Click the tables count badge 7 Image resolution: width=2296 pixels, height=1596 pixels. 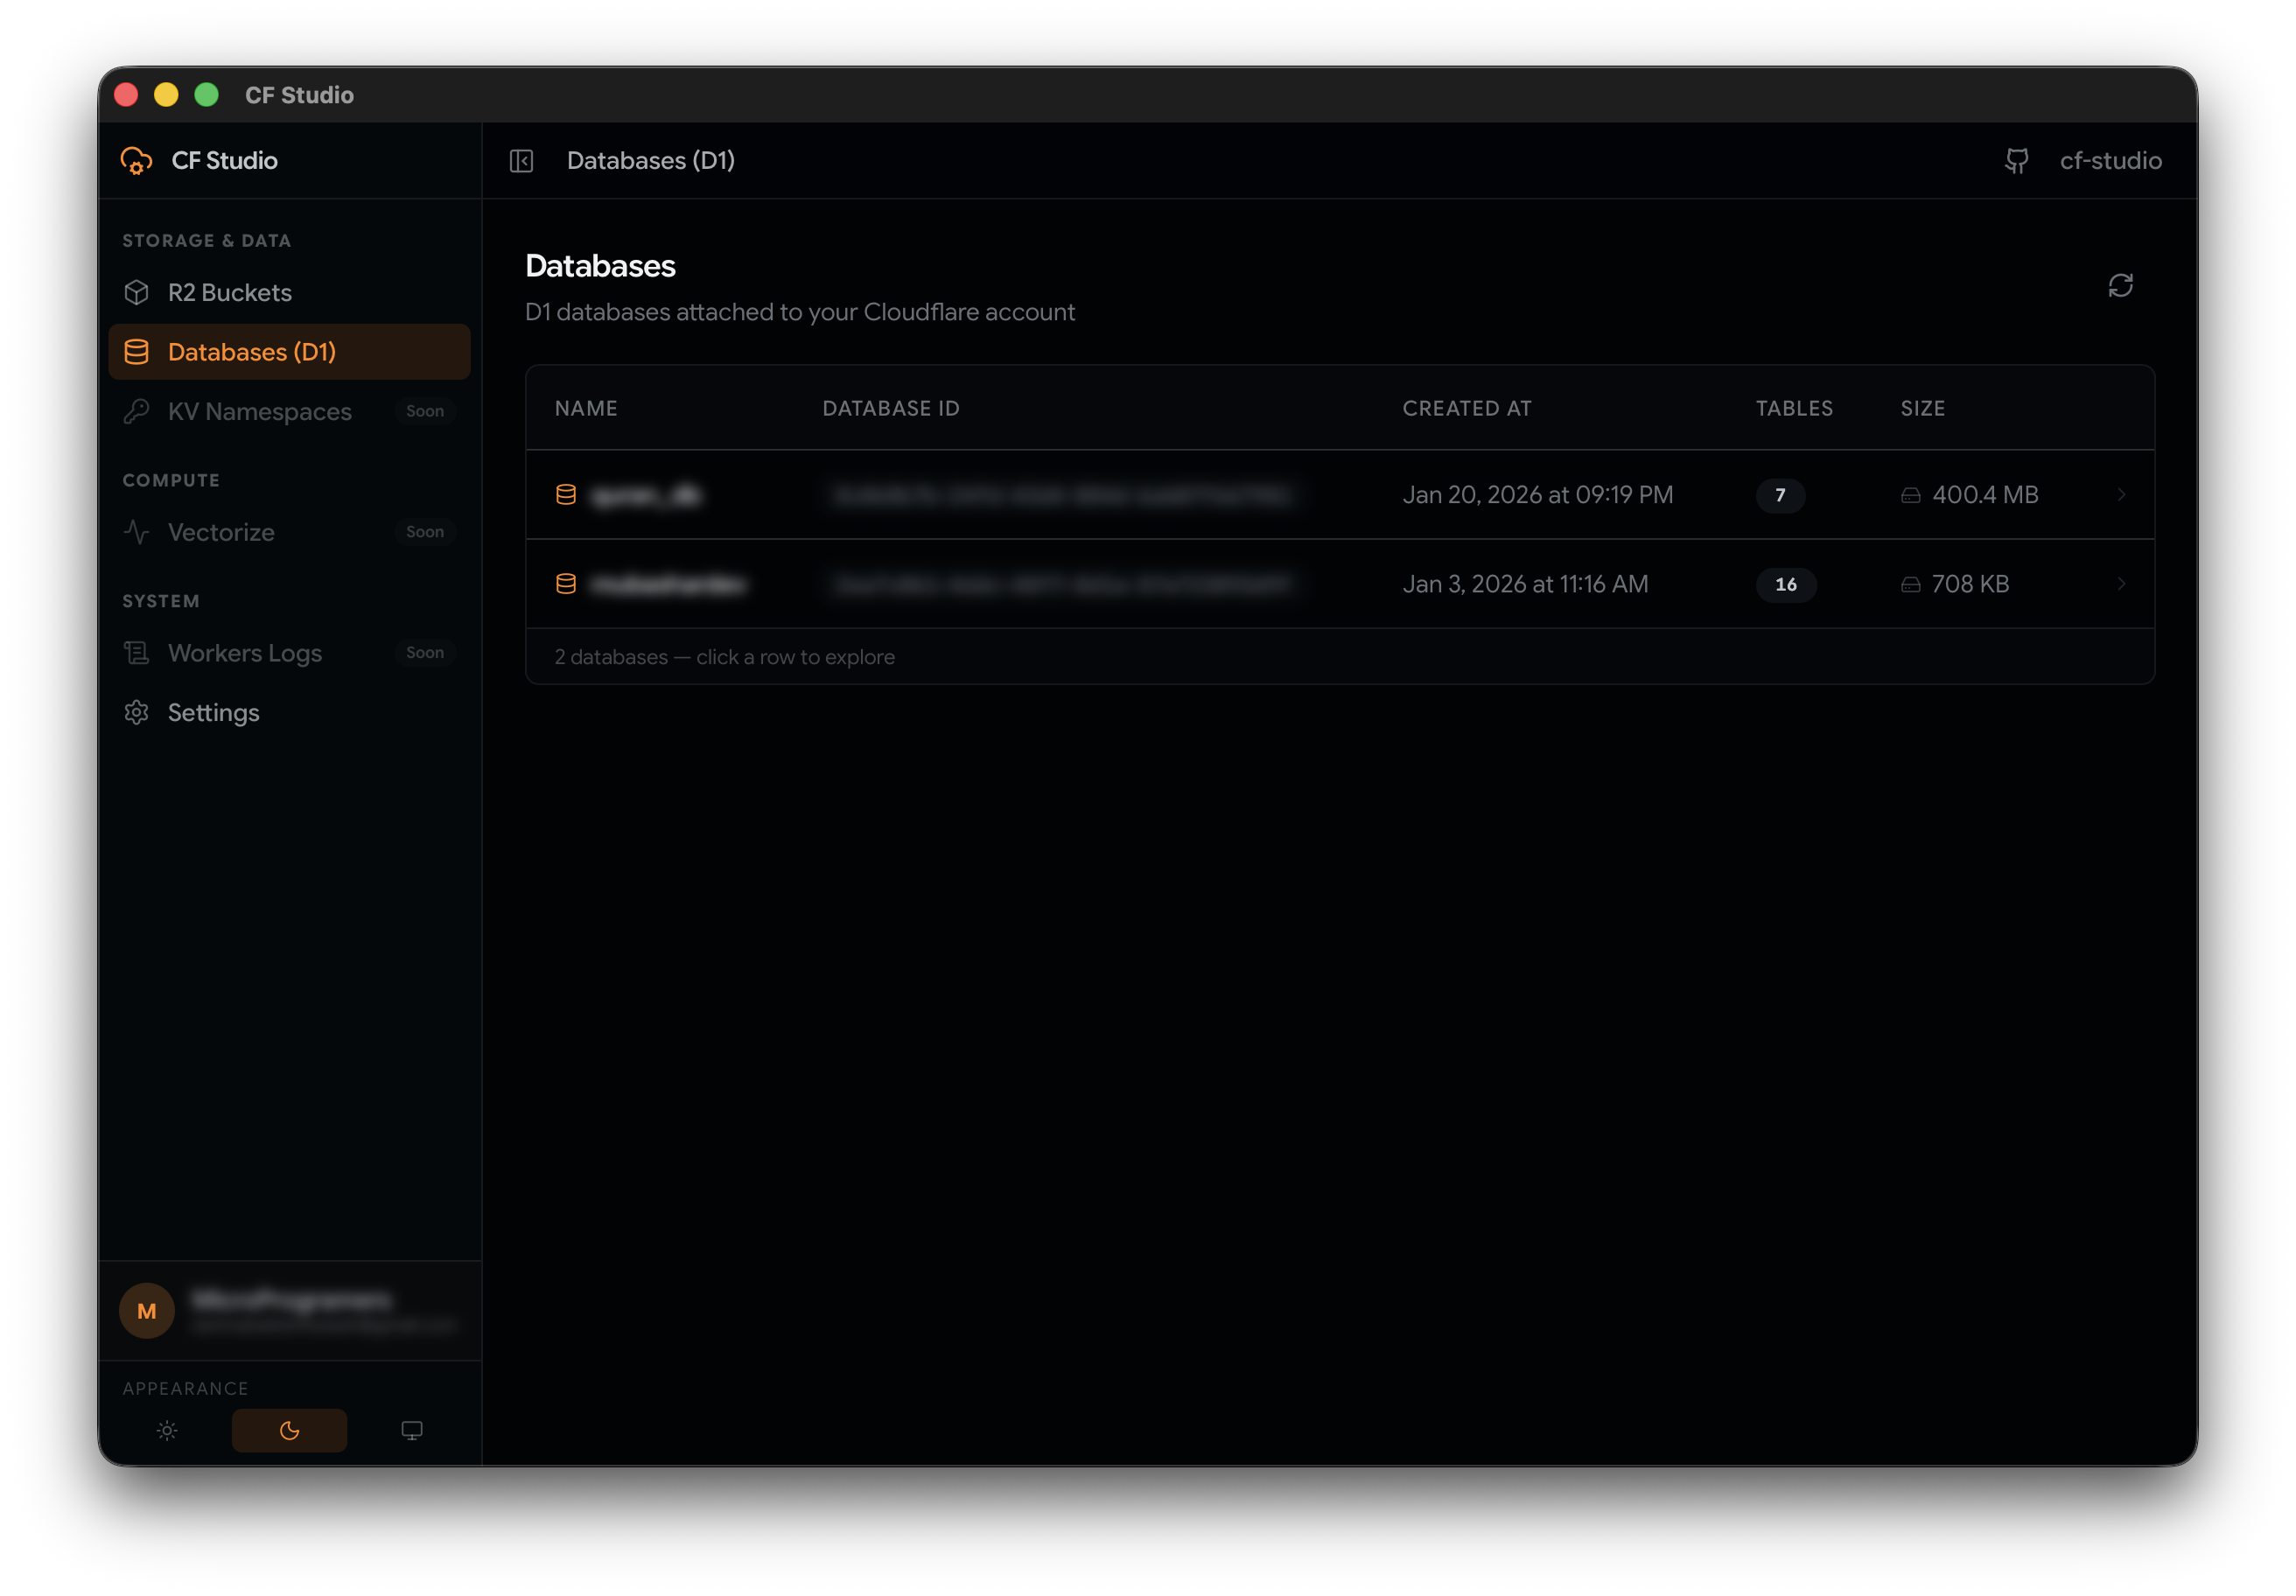tap(1781, 496)
